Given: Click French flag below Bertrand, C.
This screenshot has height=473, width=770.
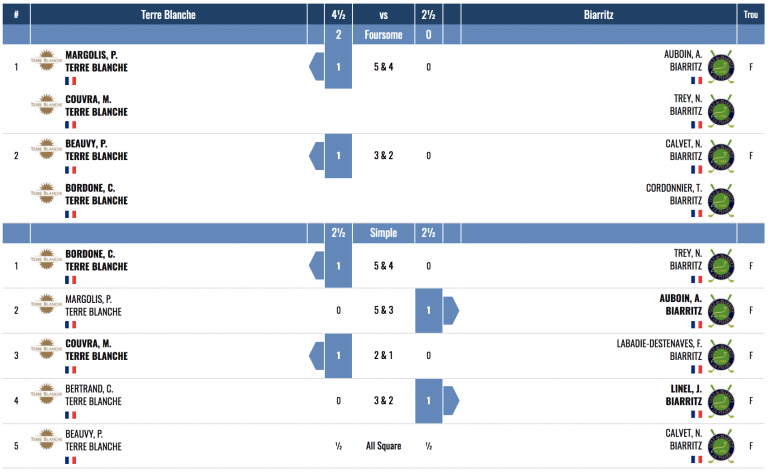Looking at the screenshot, I should [70, 414].
